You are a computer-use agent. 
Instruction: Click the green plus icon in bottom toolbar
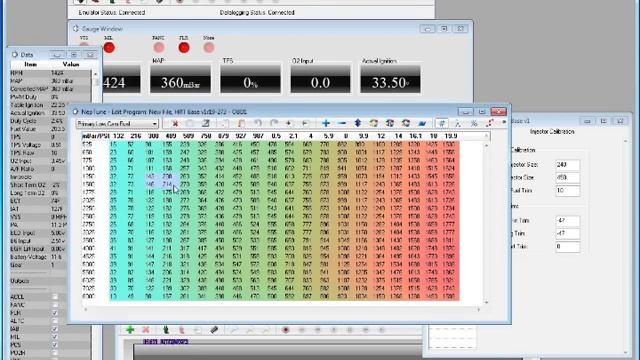click(130, 330)
